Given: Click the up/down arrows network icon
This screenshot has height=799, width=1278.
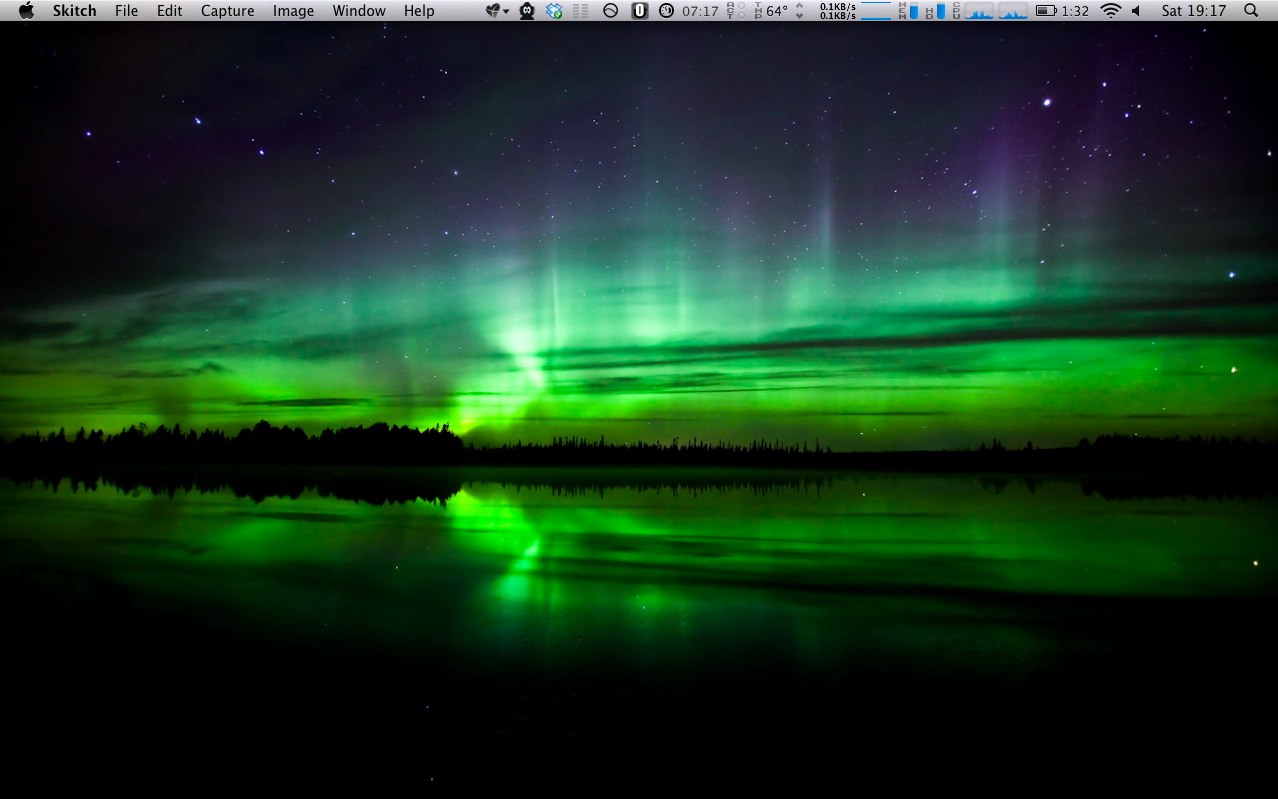Looking at the screenshot, I should coord(799,11).
